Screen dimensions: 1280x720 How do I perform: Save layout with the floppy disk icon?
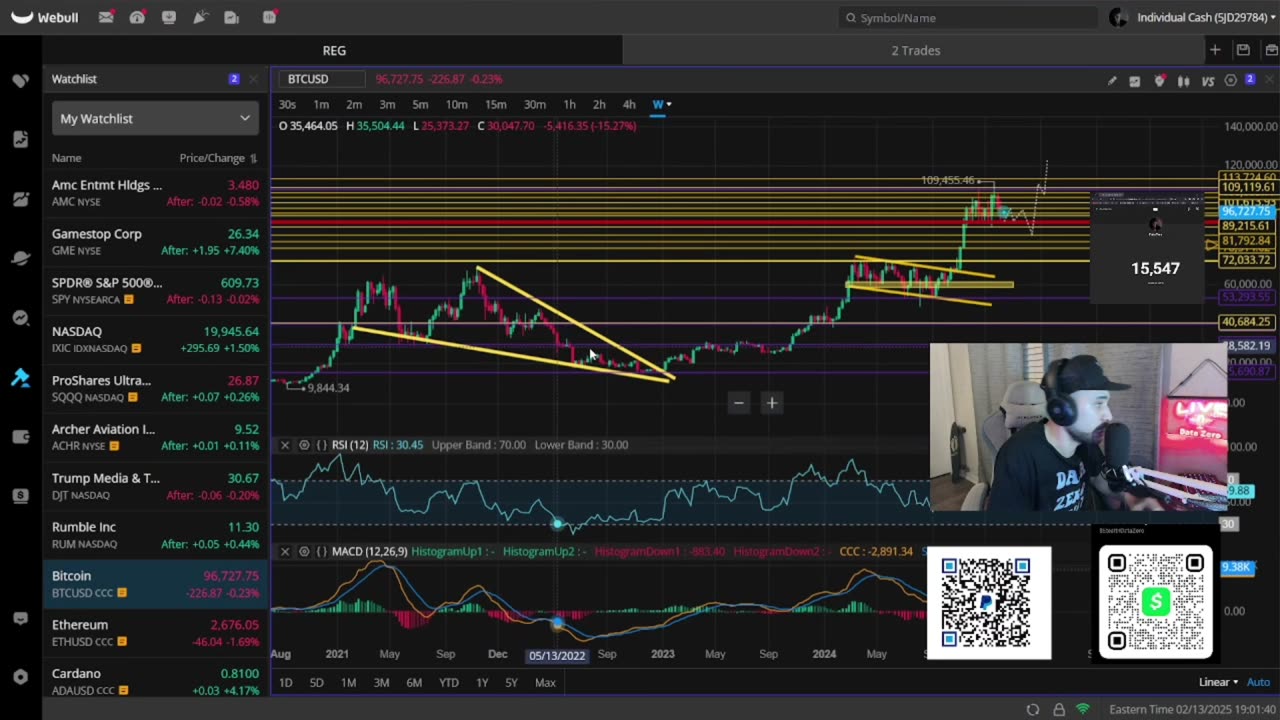coord(1243,50)
